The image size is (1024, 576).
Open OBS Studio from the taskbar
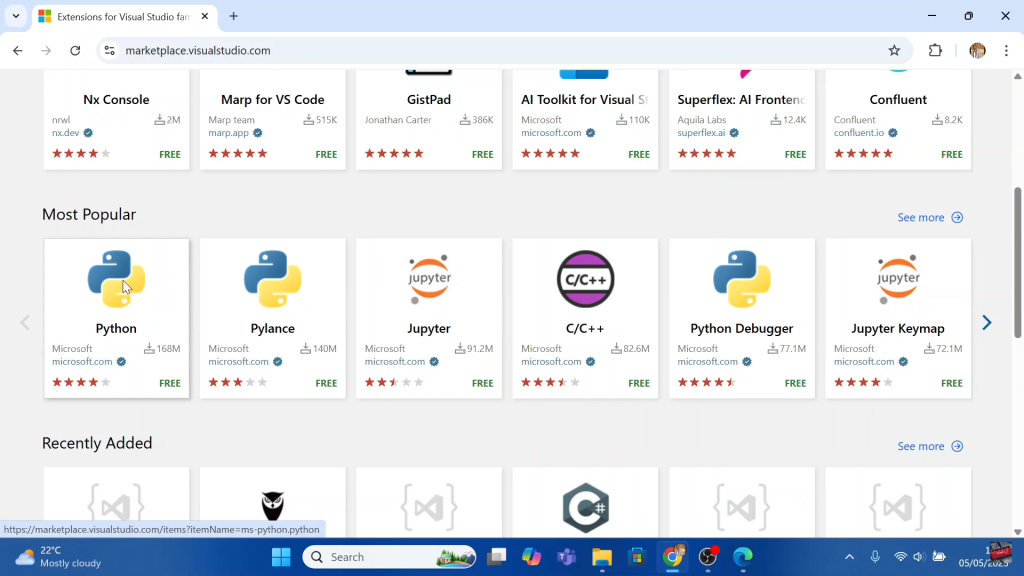[x=708, y=557]
